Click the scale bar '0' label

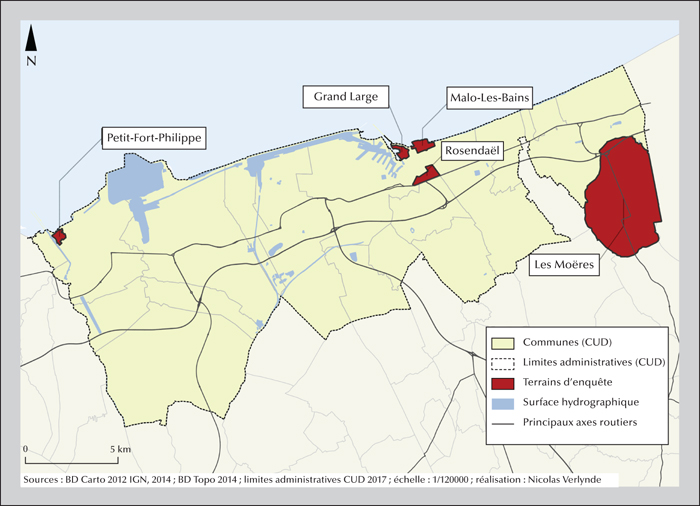click(25, 449)
